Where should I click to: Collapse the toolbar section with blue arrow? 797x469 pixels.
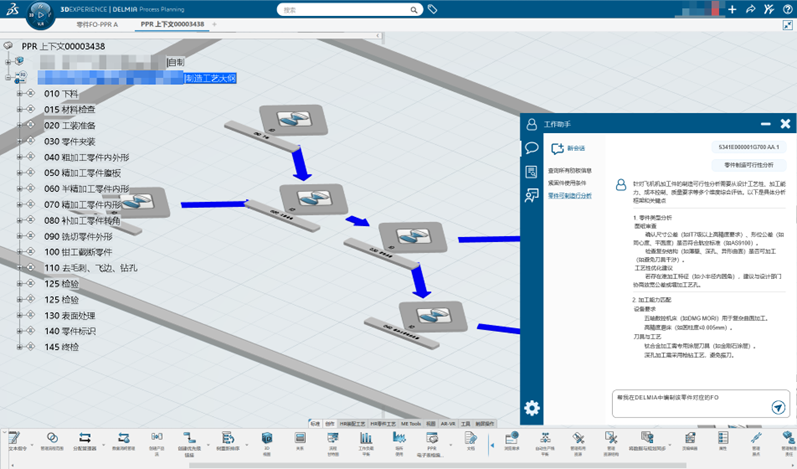[492, 445]
